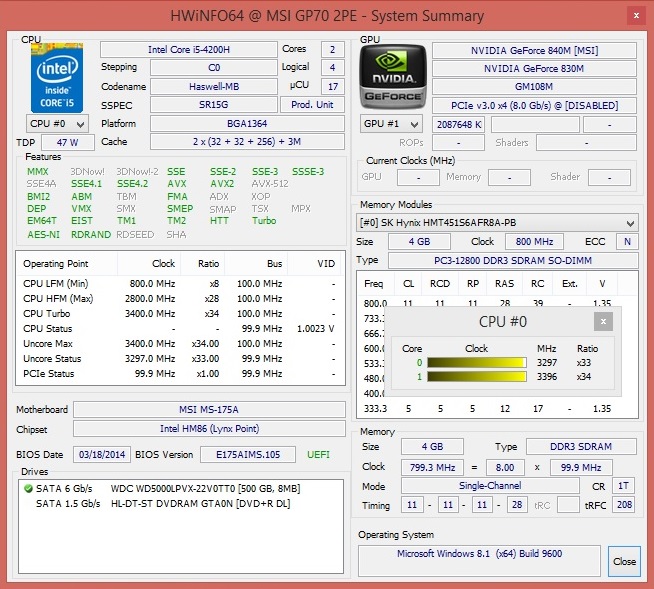Image resolution: width=654 pixels, height=589 pixels.
Task: Click the SR15G SSPEC field
Action: point(214,105)
